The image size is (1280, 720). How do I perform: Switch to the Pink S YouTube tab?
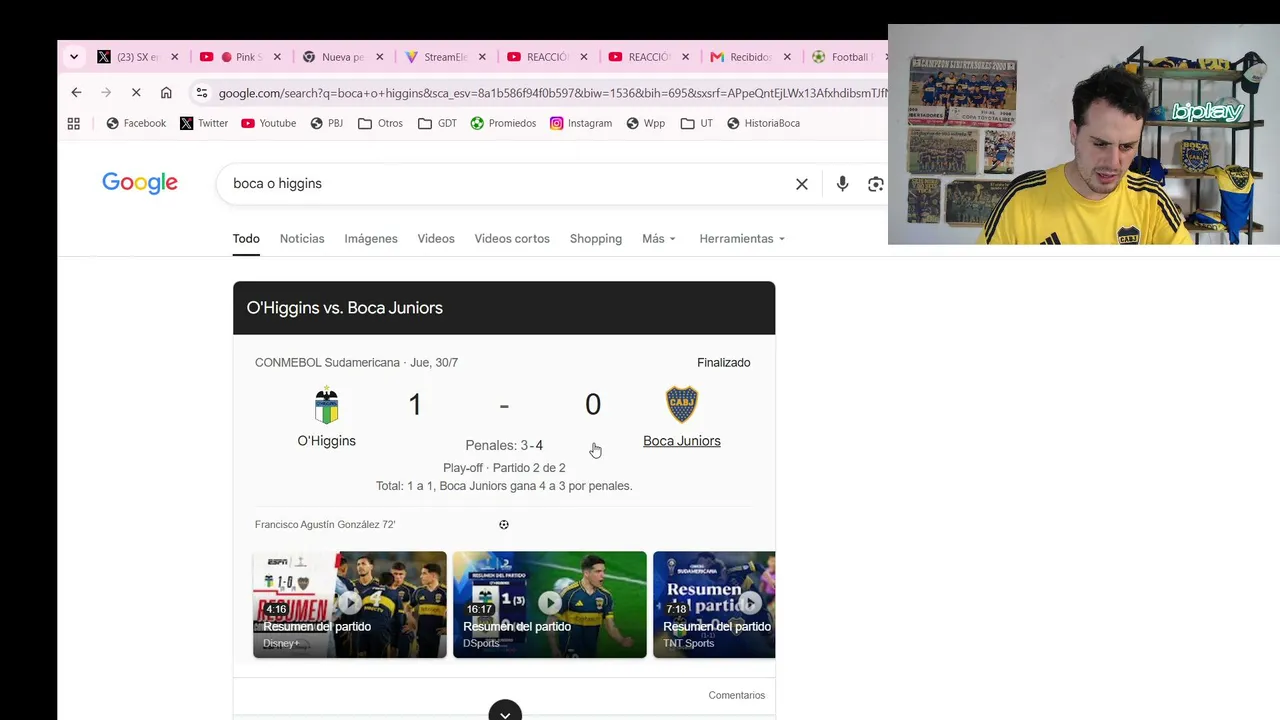(x=241, y=57)
